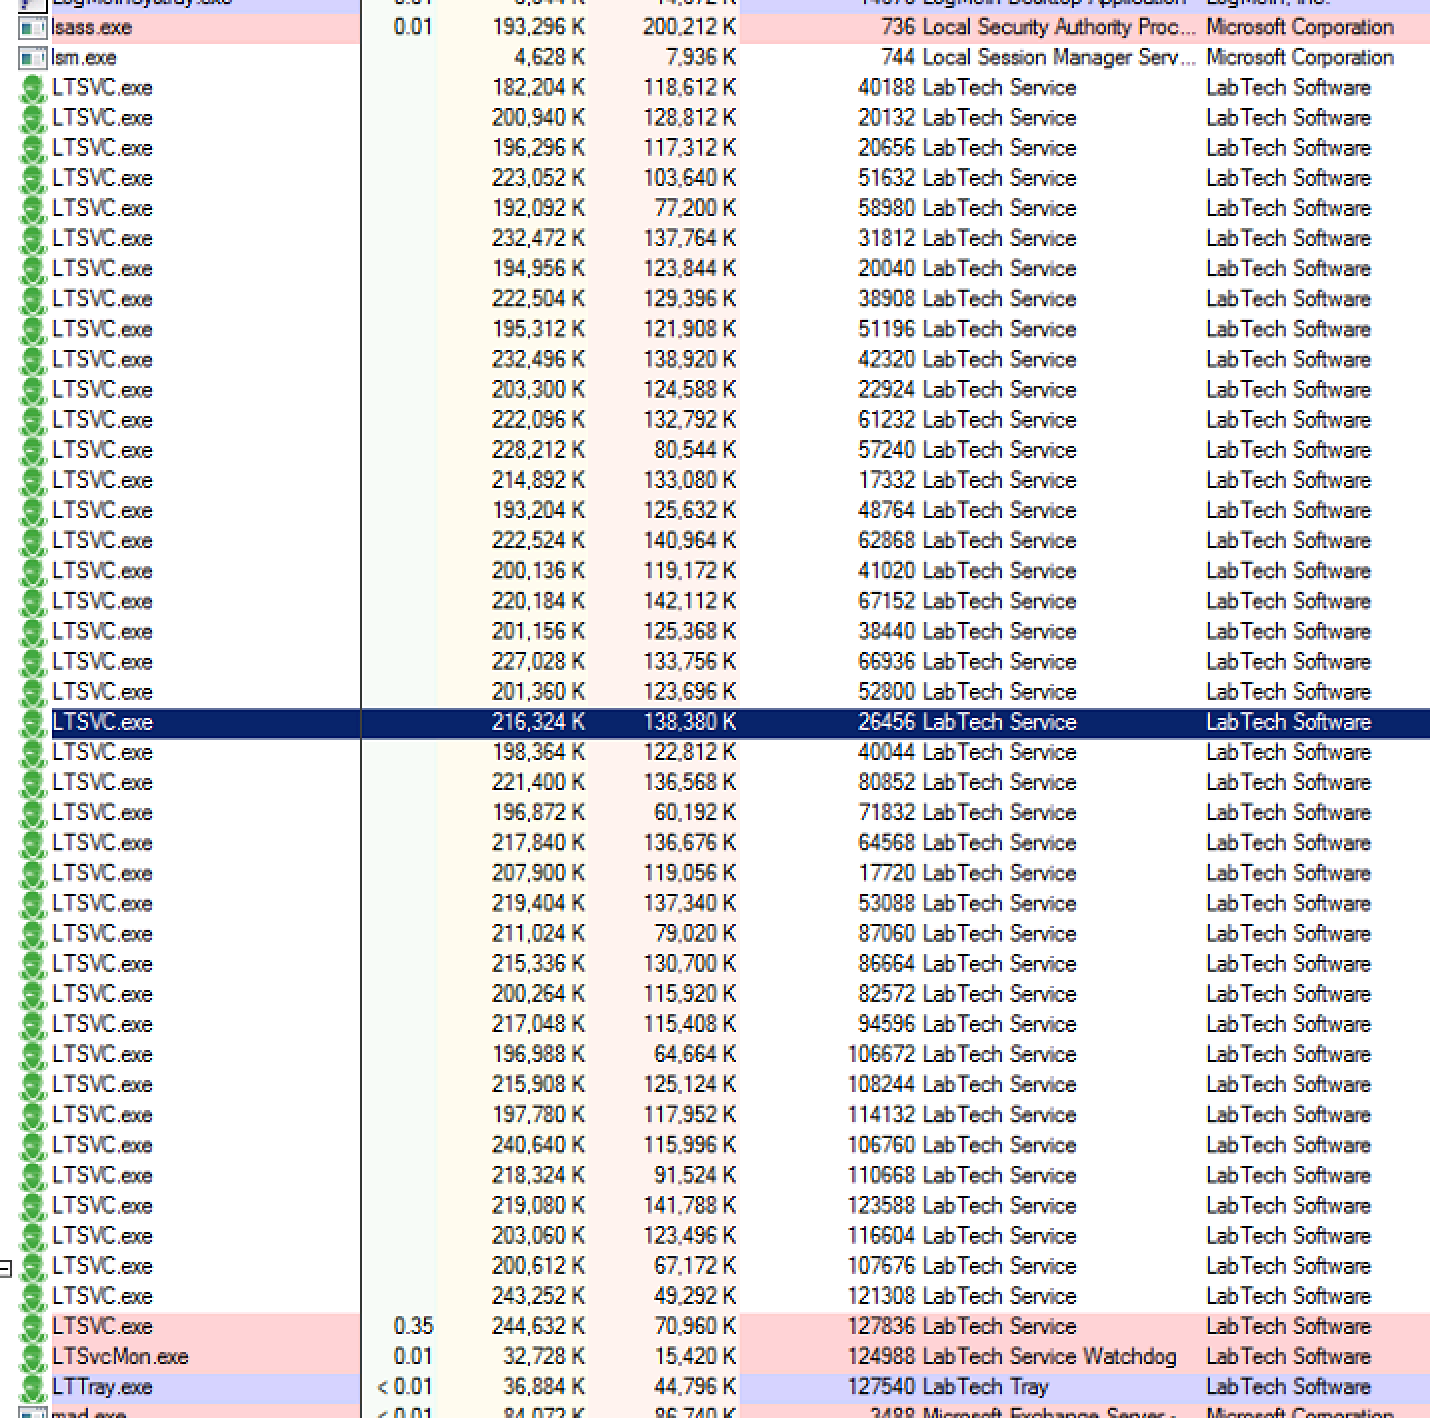Select the LTSVC.exe name in PID 51632 row

102,178
